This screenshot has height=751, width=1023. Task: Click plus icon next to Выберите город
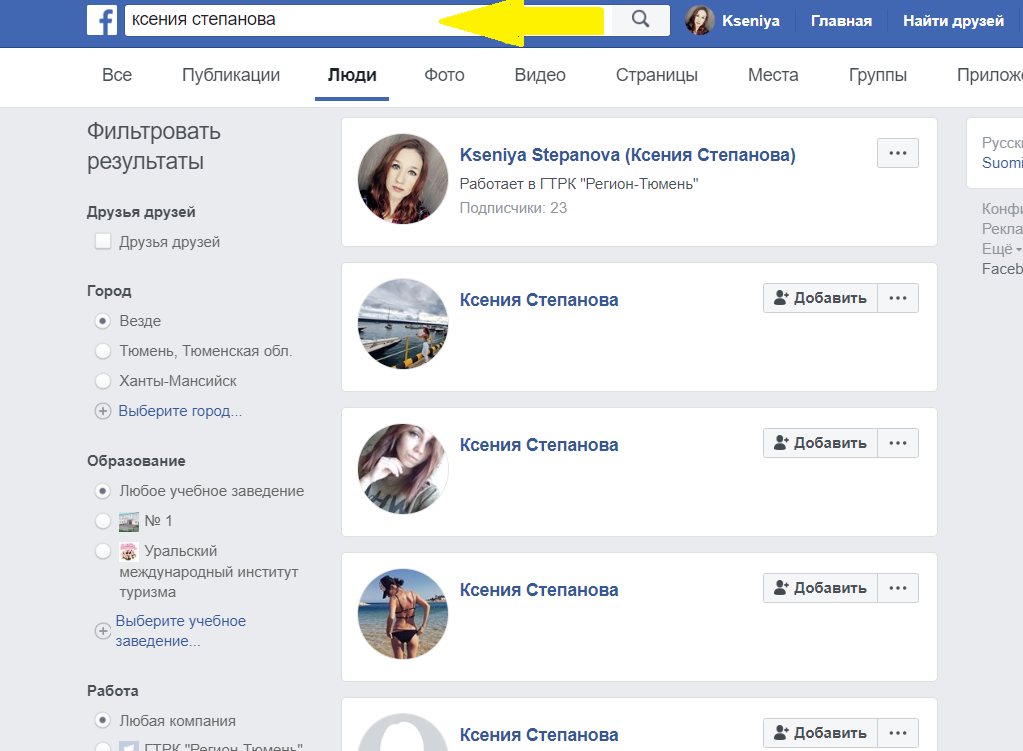(102, 411)
